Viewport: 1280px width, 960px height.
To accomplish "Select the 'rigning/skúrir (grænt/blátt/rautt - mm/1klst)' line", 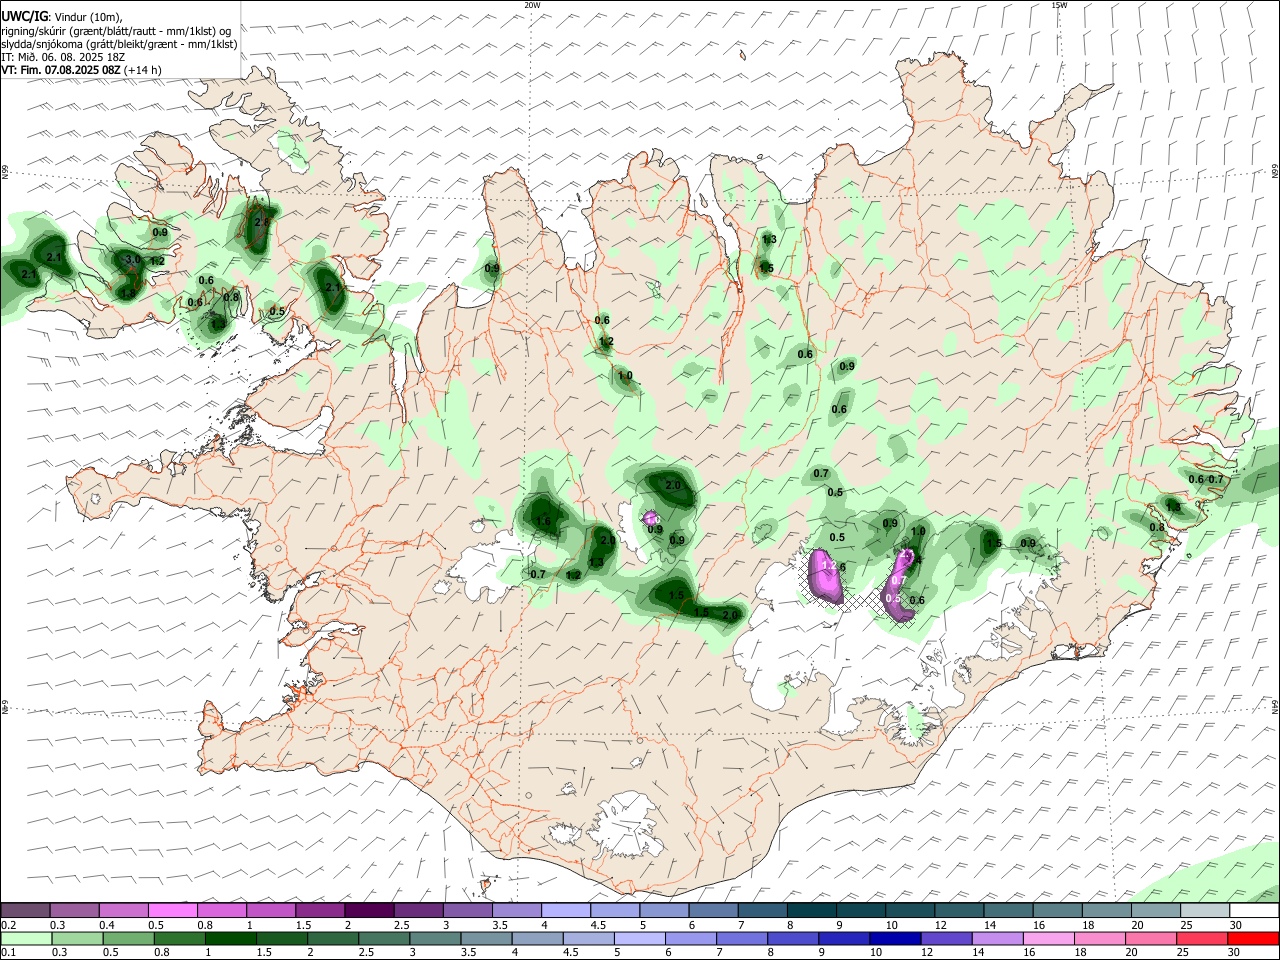I will tap(116, 30).
